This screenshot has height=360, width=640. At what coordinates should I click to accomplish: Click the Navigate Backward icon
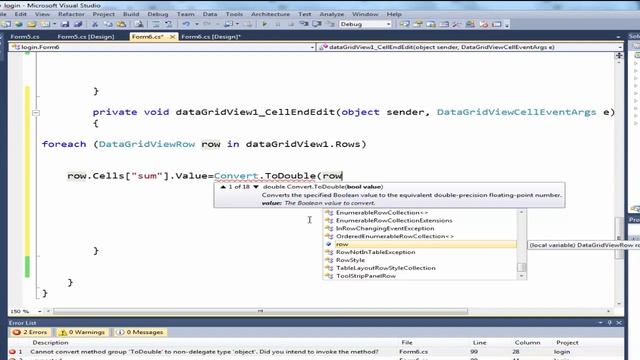pyautogui.click(x=228, y=24)
